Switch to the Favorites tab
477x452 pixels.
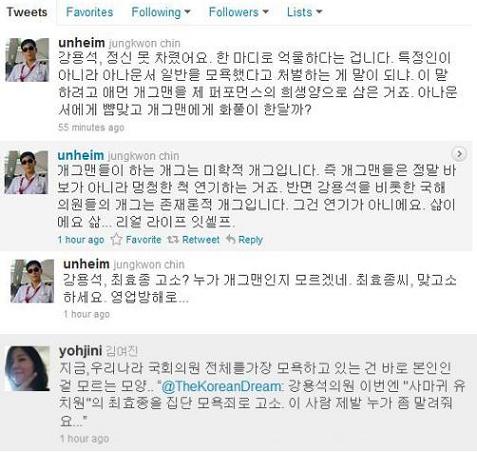[90, 12]
